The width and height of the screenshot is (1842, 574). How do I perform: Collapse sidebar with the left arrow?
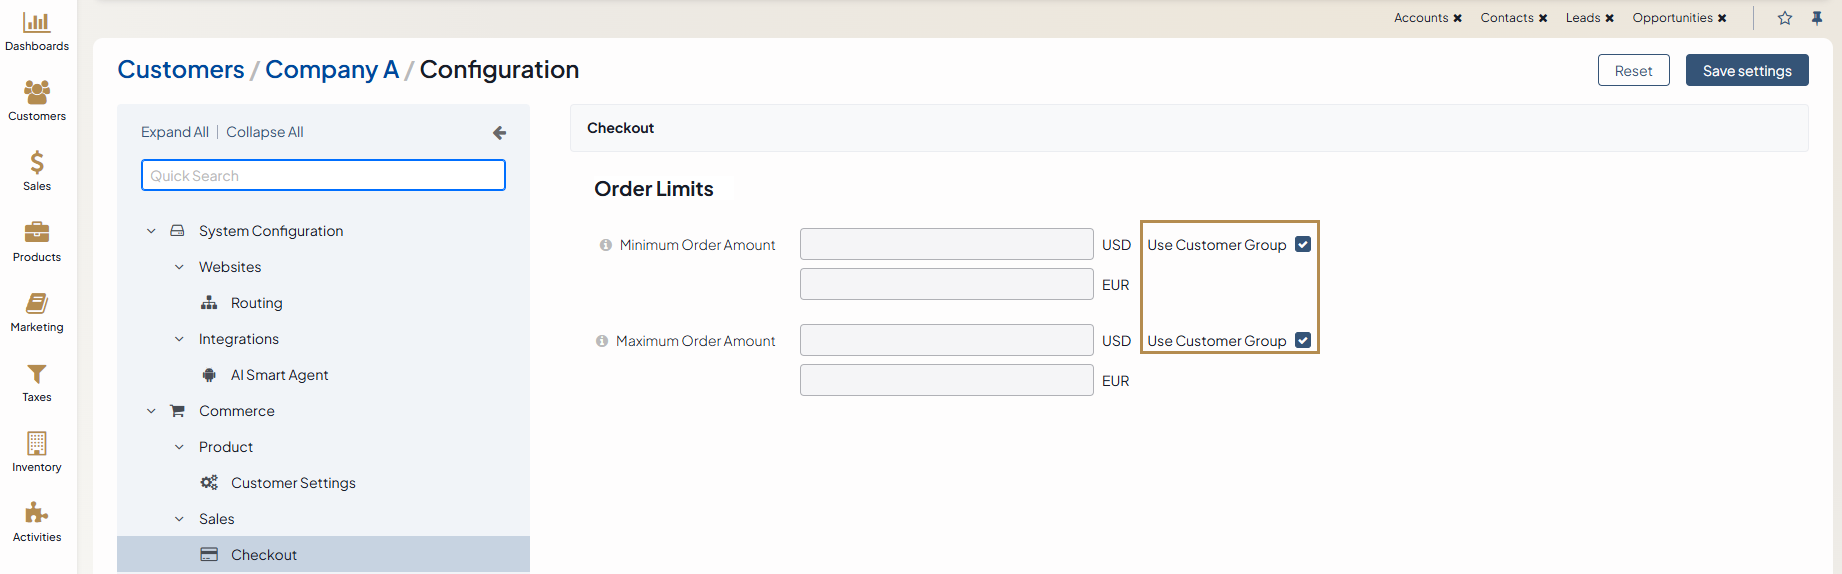pyautogui.click(x=499, y=132)
